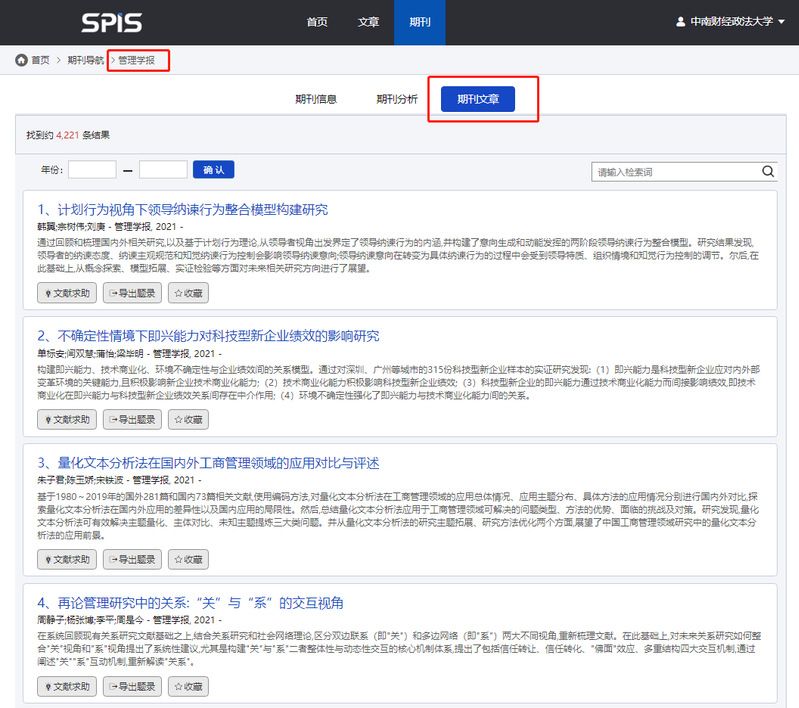
Task: Click the end year input field
Action: 163,170
